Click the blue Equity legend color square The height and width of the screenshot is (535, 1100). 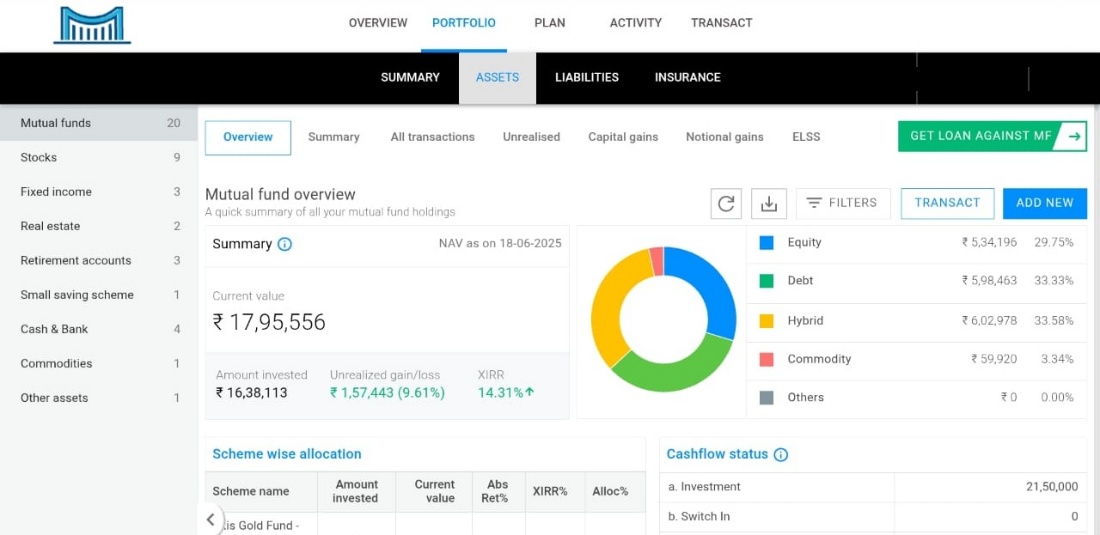click(x=767, y=242)
